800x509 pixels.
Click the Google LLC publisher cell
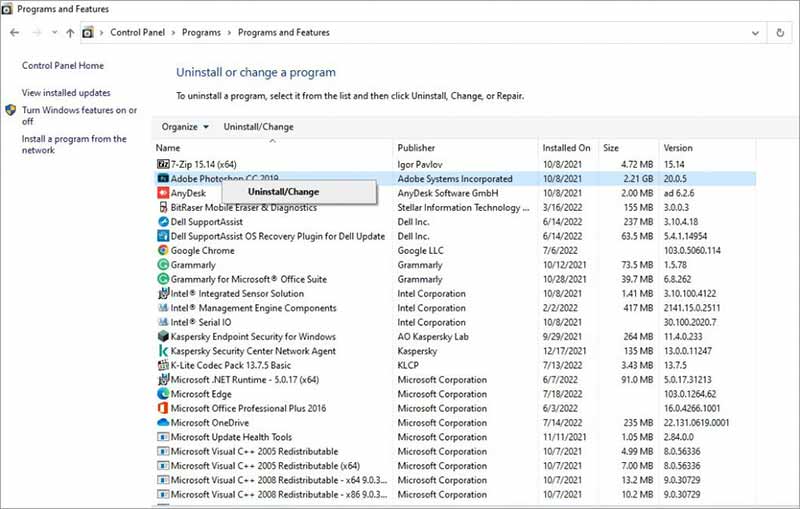click(x=420, y=250)
